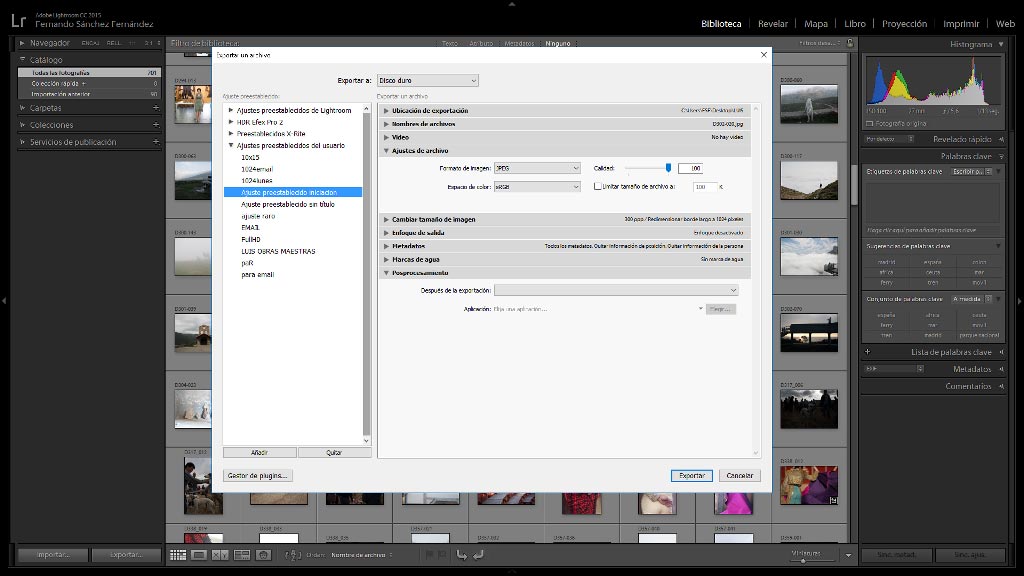Viewport: 1024px width, 576px height.
Task: Switch to Loupe view in toolbar
Action: (199, 554)
